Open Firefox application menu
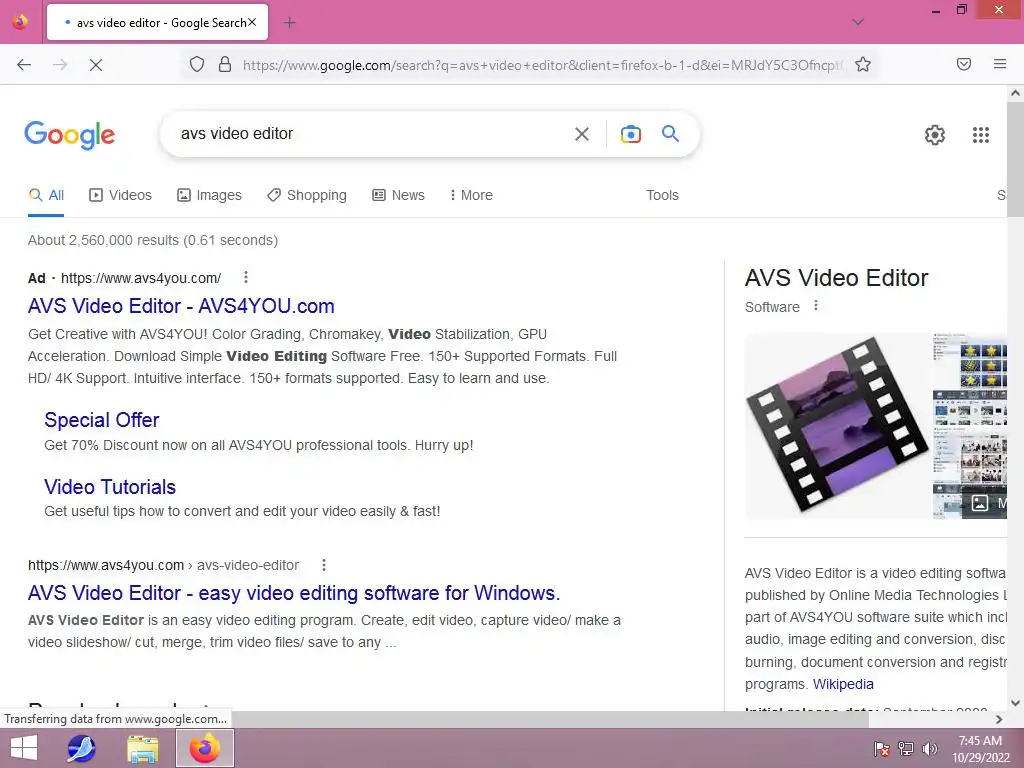Viewport: 1024px width, 768px height. pos(999,64)
